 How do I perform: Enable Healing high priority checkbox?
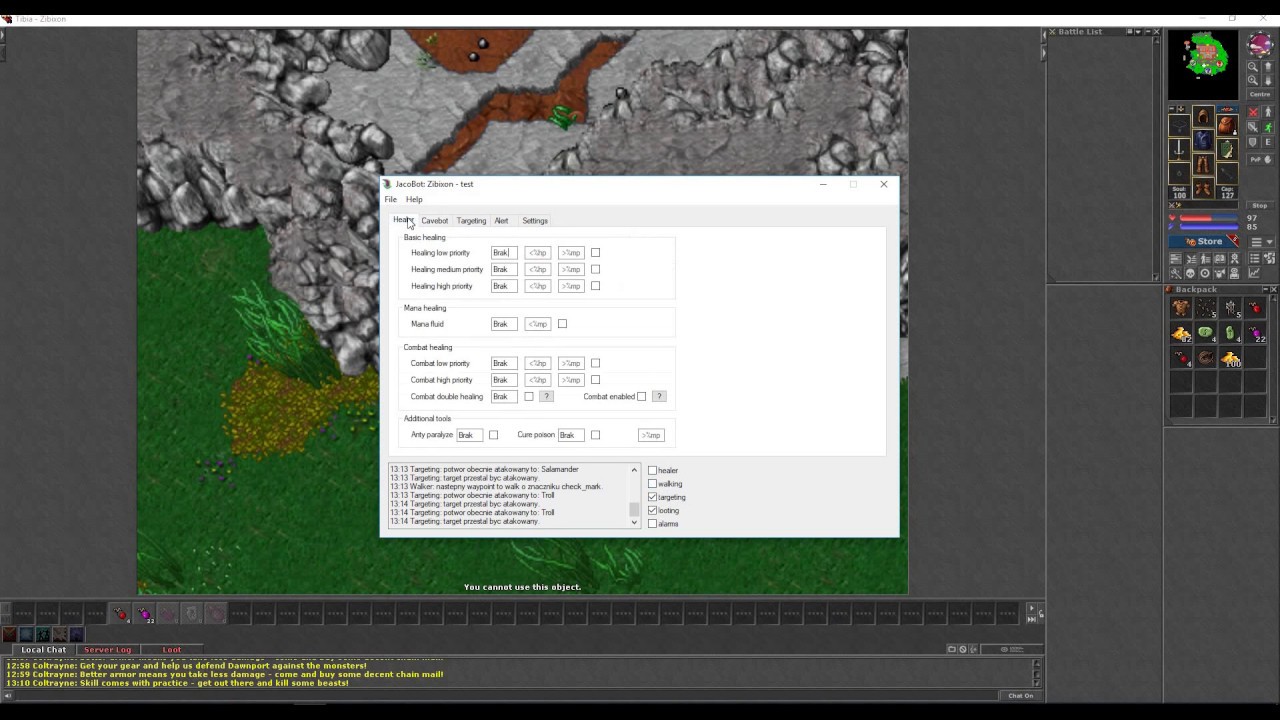point(595,286)
